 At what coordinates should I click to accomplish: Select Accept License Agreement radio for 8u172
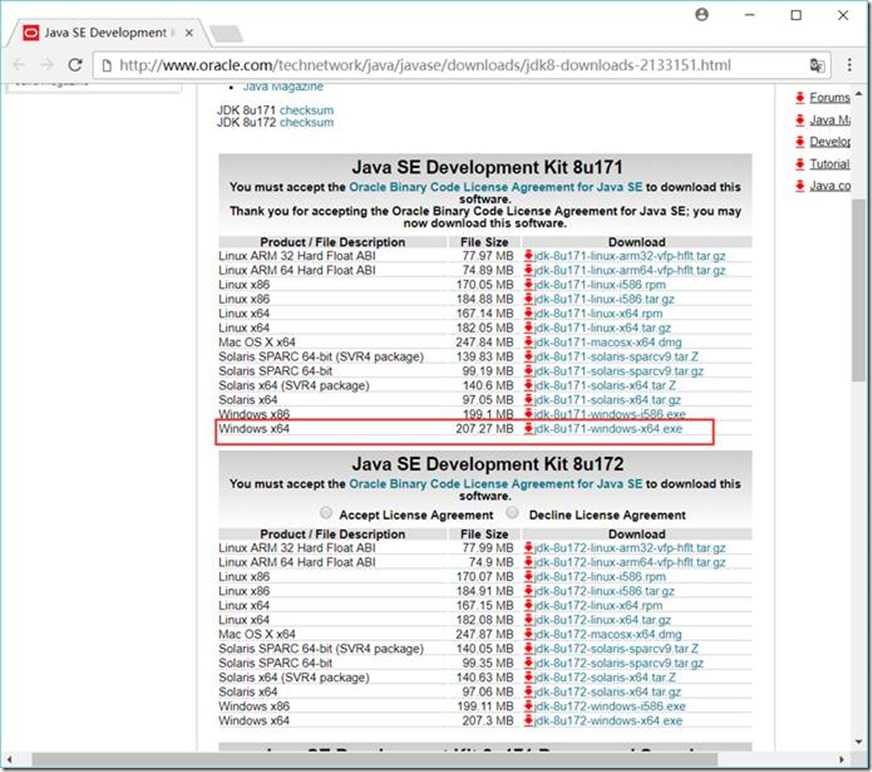tap(326, 513)
